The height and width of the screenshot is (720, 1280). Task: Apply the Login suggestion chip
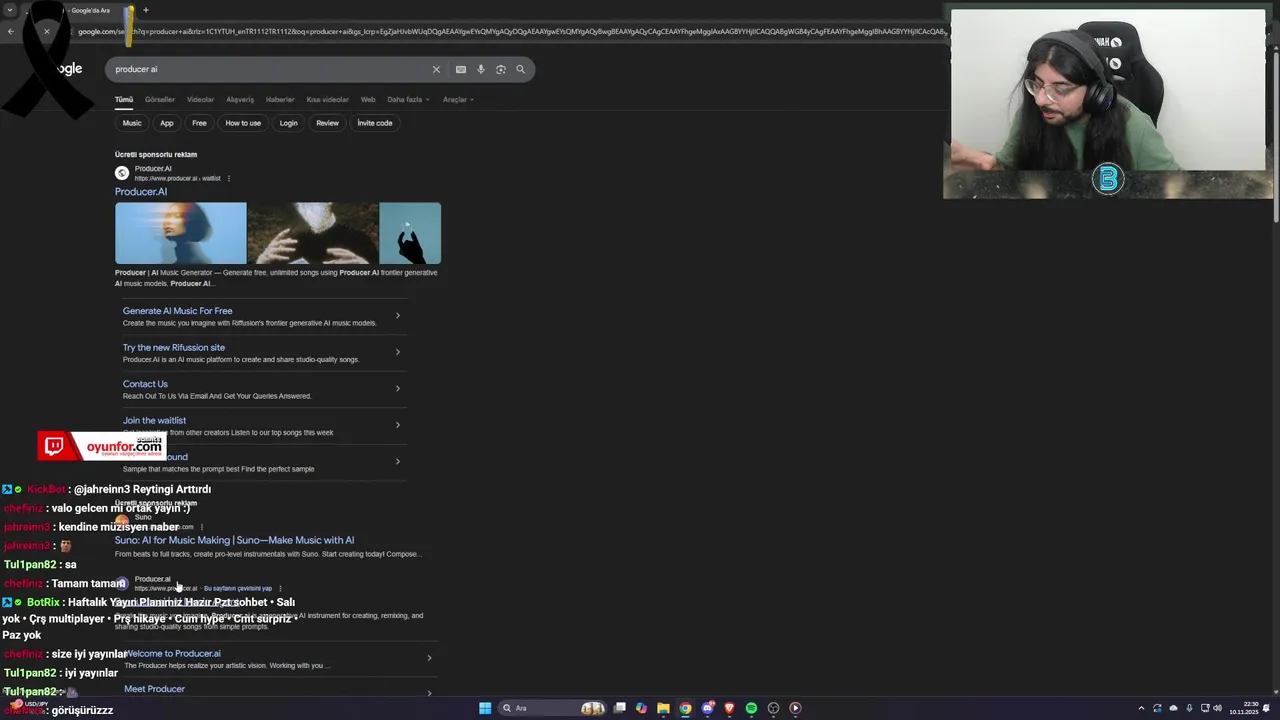pyautogui.click(x=288, y=123)
